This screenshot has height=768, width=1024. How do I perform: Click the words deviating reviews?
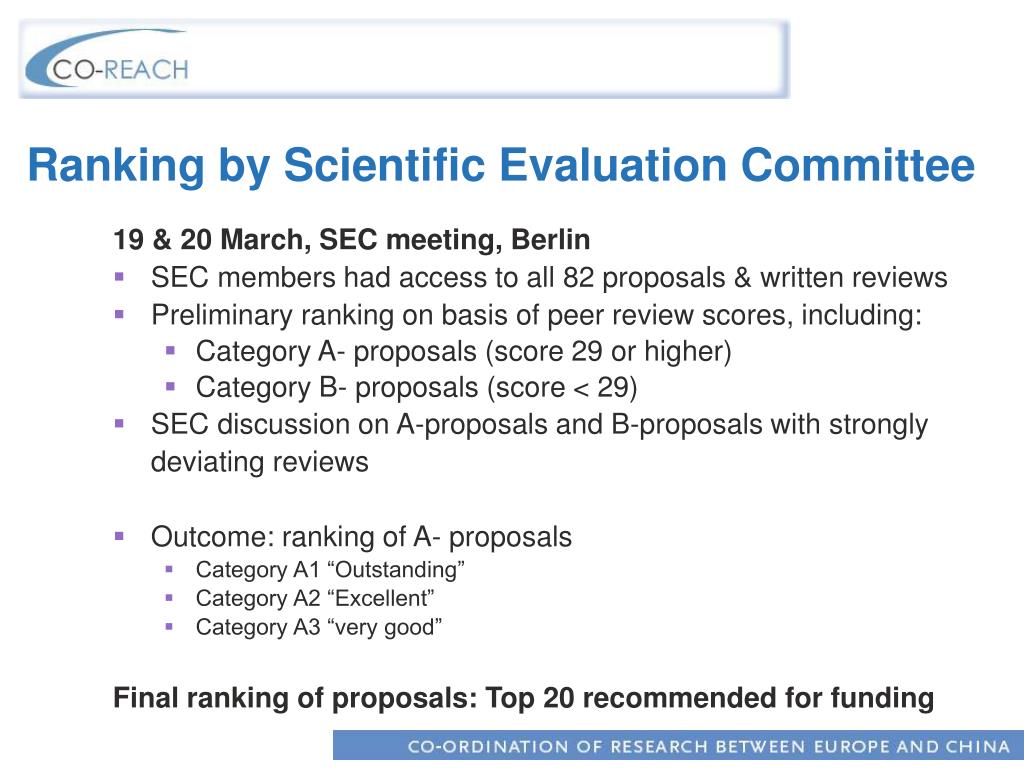pyautogui.click(x=259, y=462)
